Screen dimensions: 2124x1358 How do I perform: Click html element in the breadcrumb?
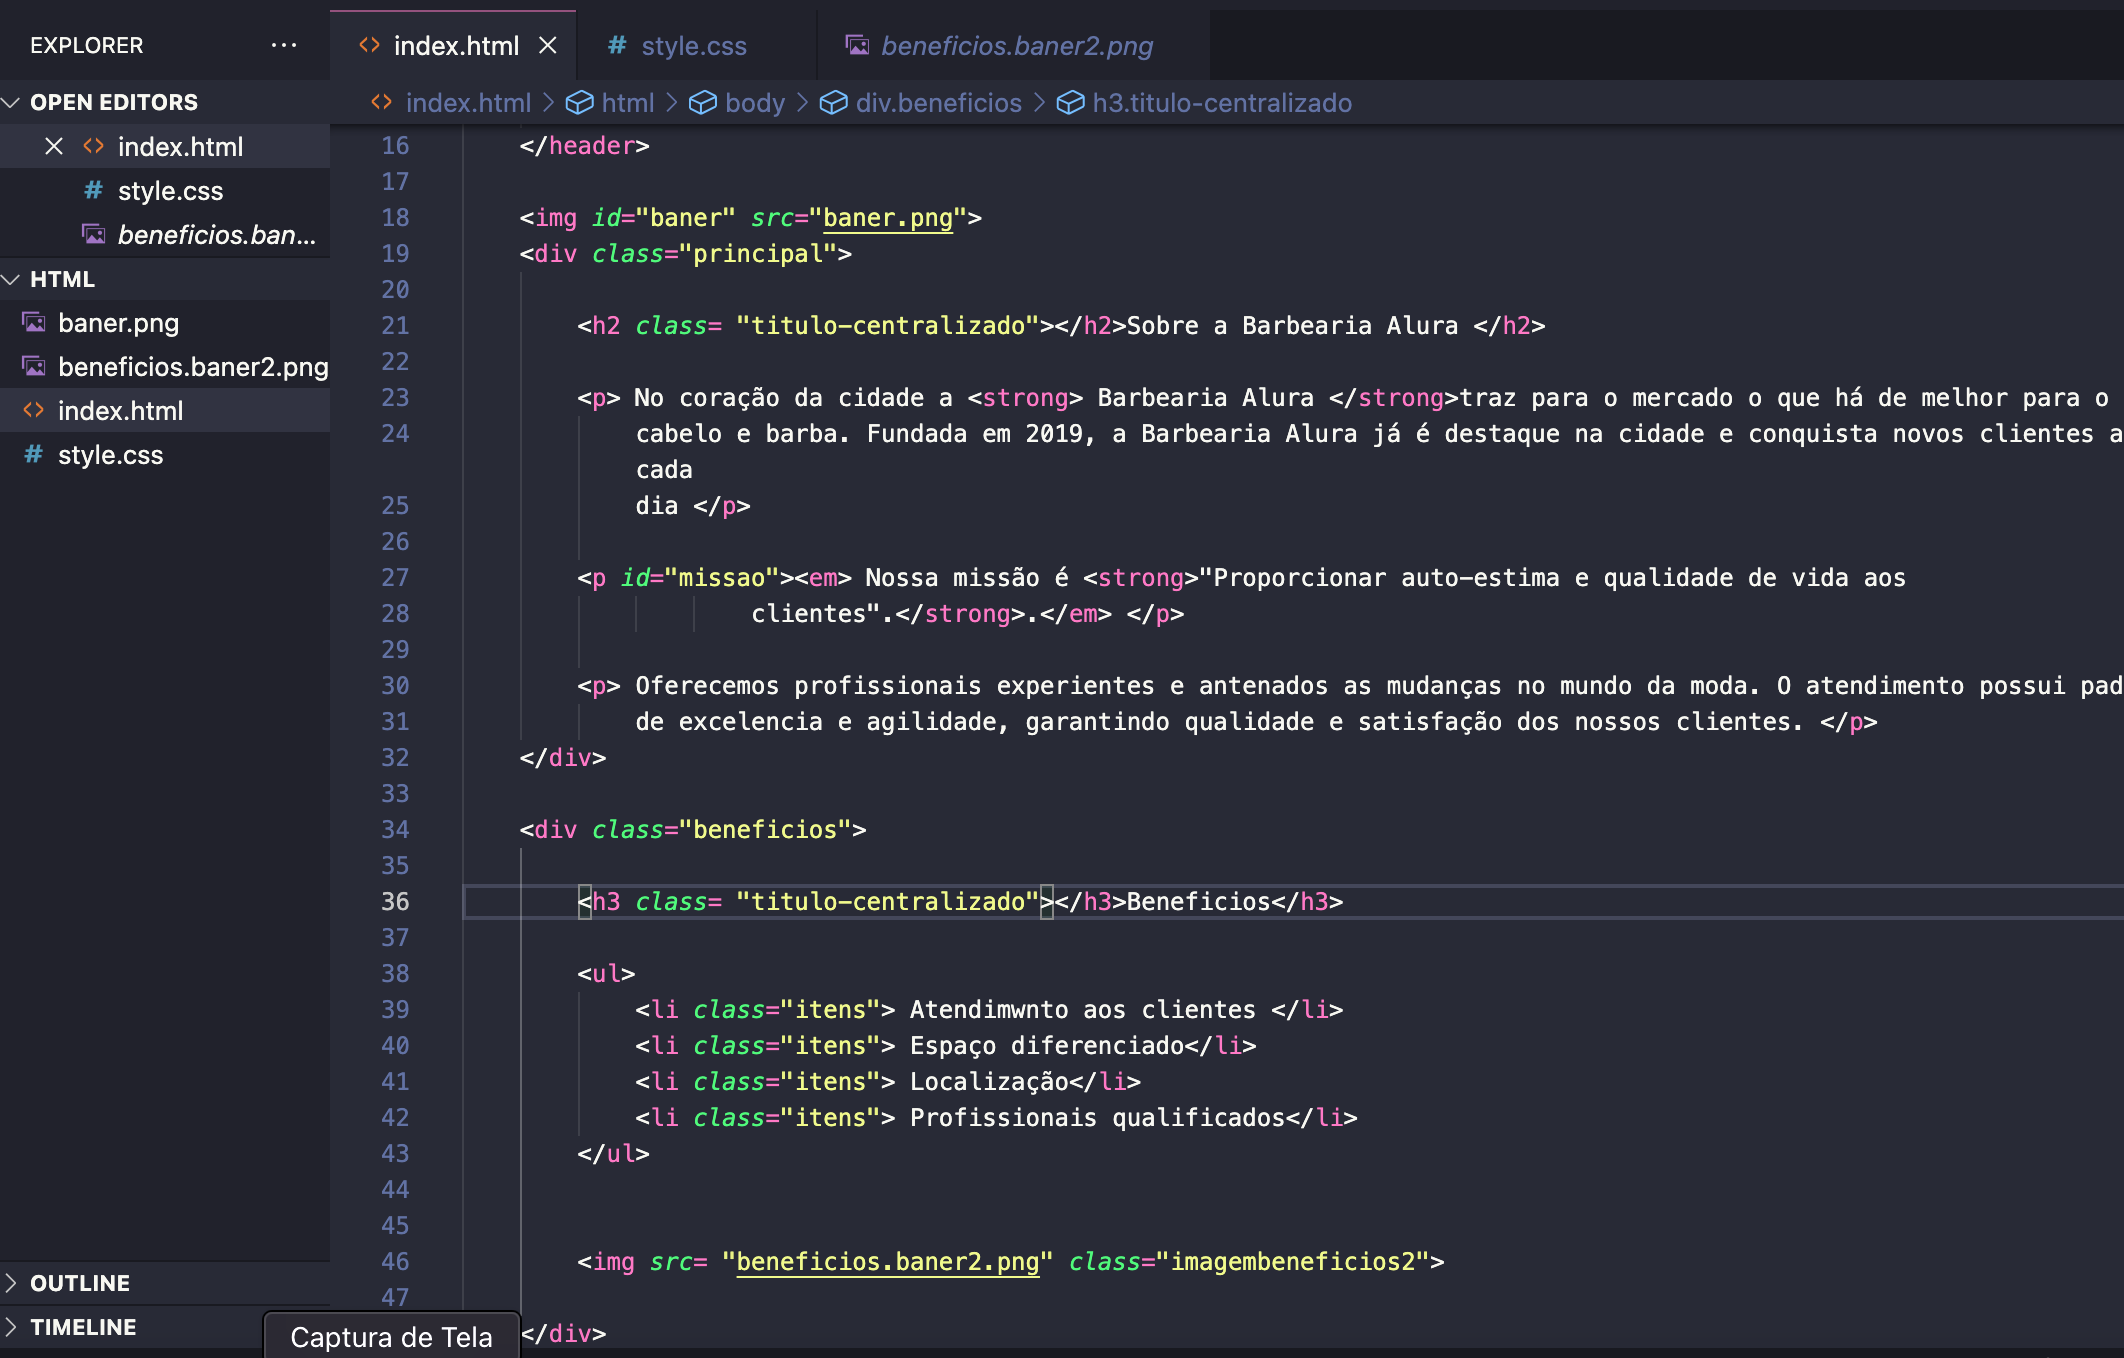628,103
